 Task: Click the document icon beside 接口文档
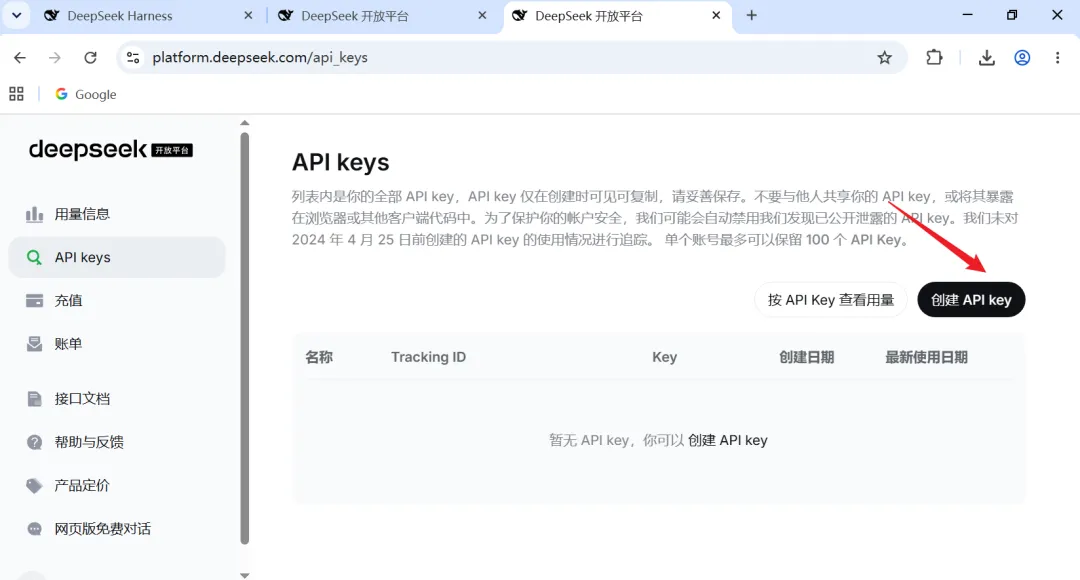pyautogui.click(x=34, y=399)
